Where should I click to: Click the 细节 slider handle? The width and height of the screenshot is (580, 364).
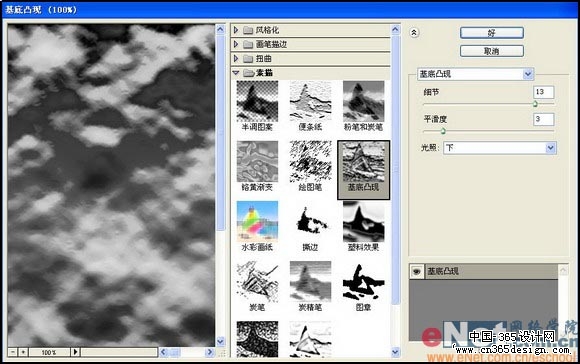535,104
